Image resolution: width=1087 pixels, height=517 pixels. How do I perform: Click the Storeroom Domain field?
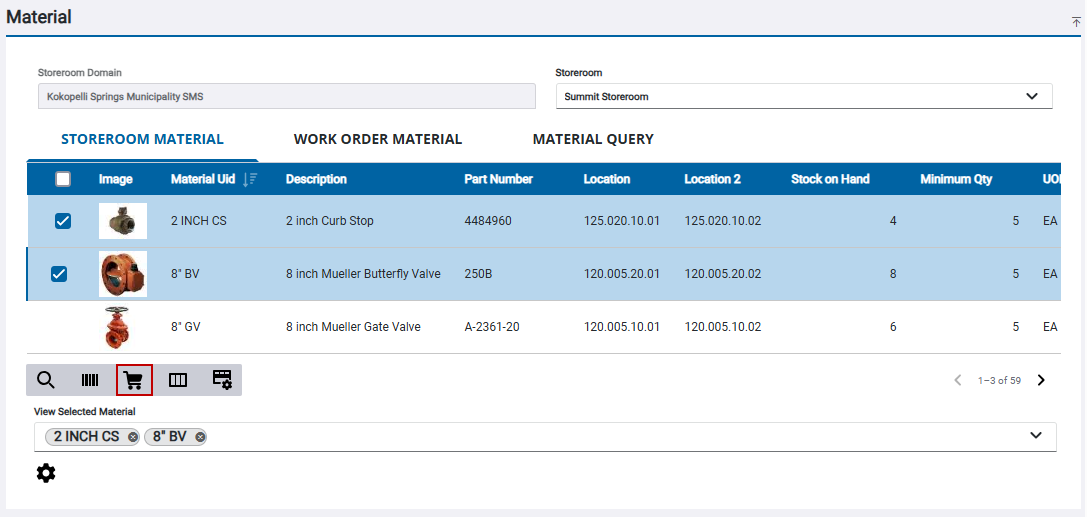286,96
